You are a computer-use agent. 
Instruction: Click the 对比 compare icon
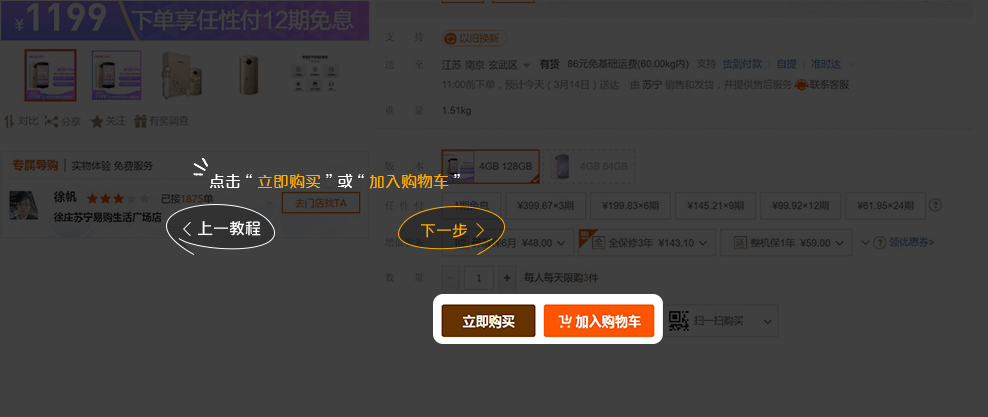tap(10, 121)
